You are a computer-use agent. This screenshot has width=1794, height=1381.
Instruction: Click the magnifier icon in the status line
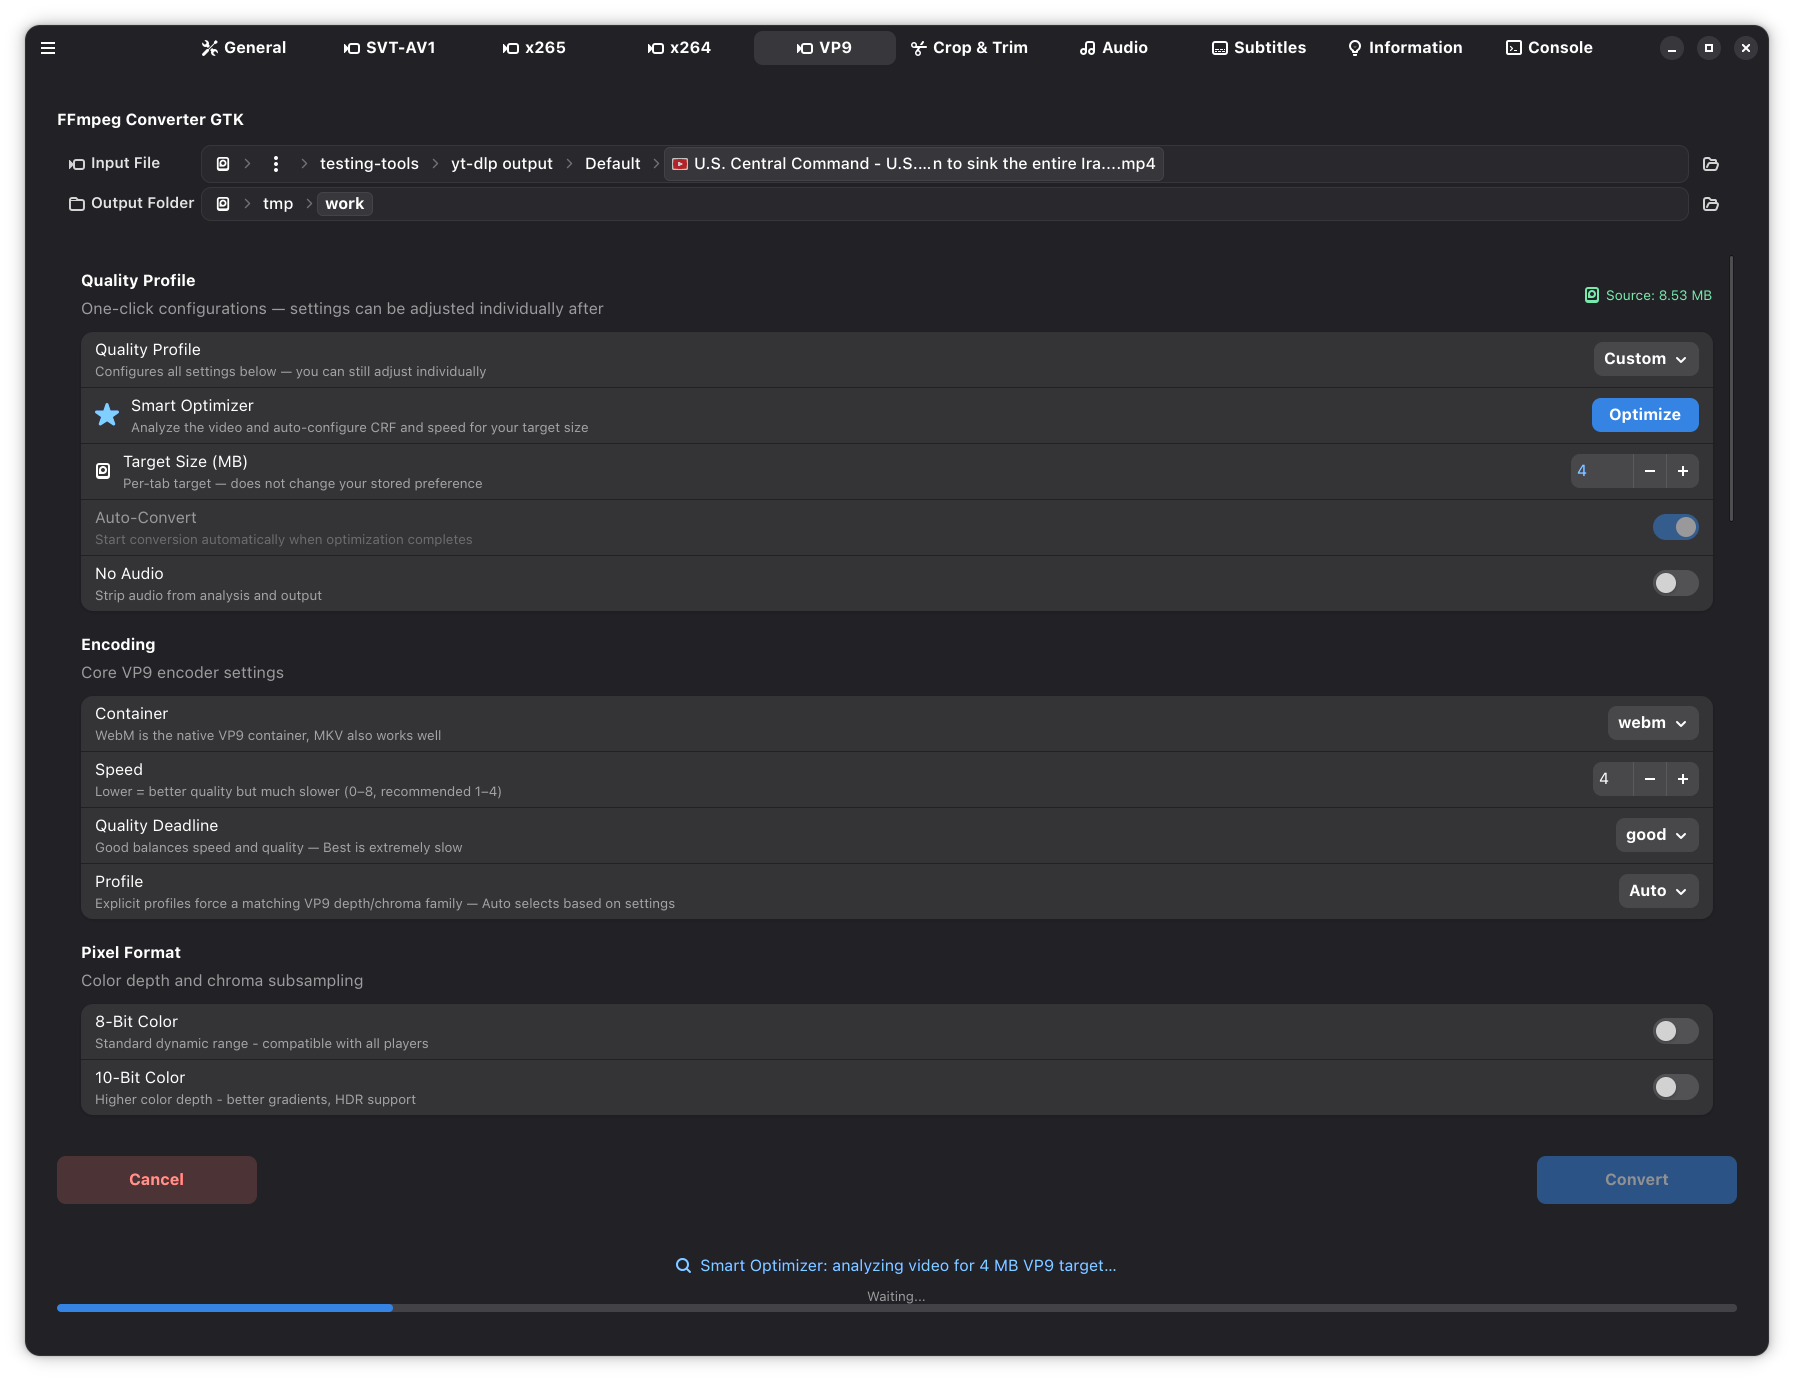684,1266
